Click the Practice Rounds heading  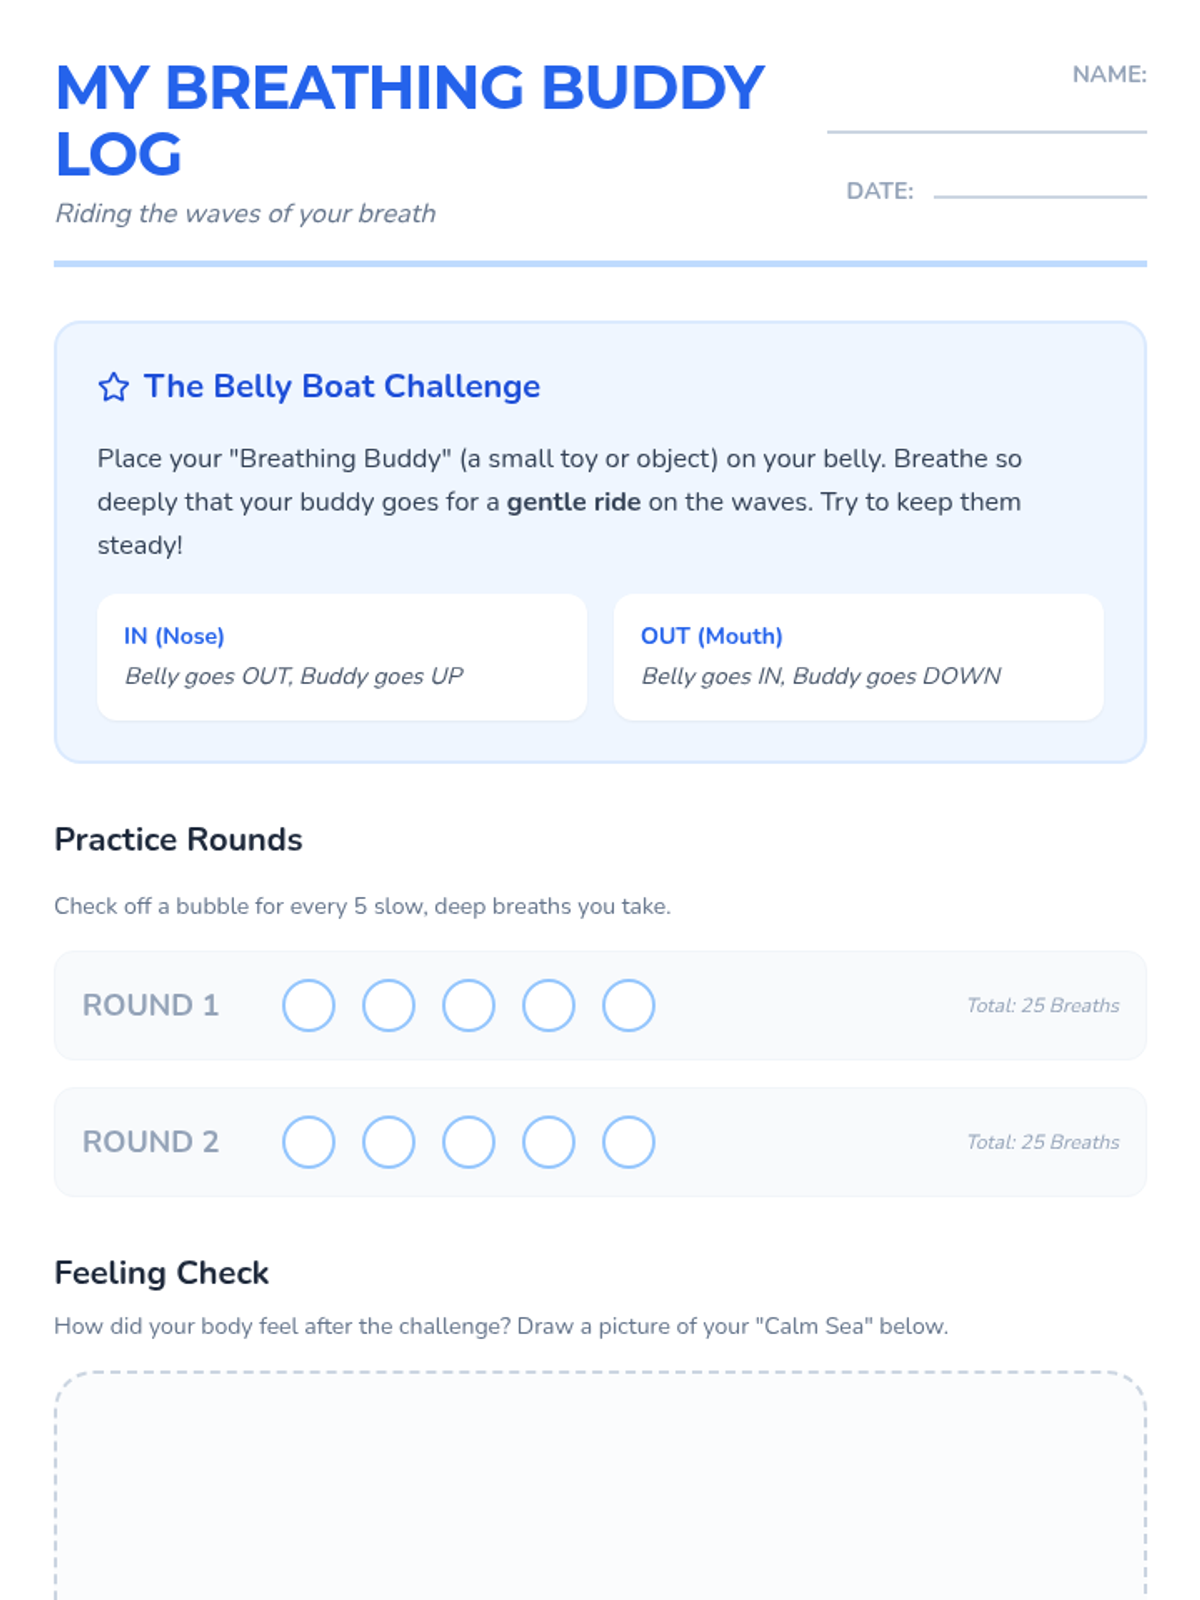[178, 840]
